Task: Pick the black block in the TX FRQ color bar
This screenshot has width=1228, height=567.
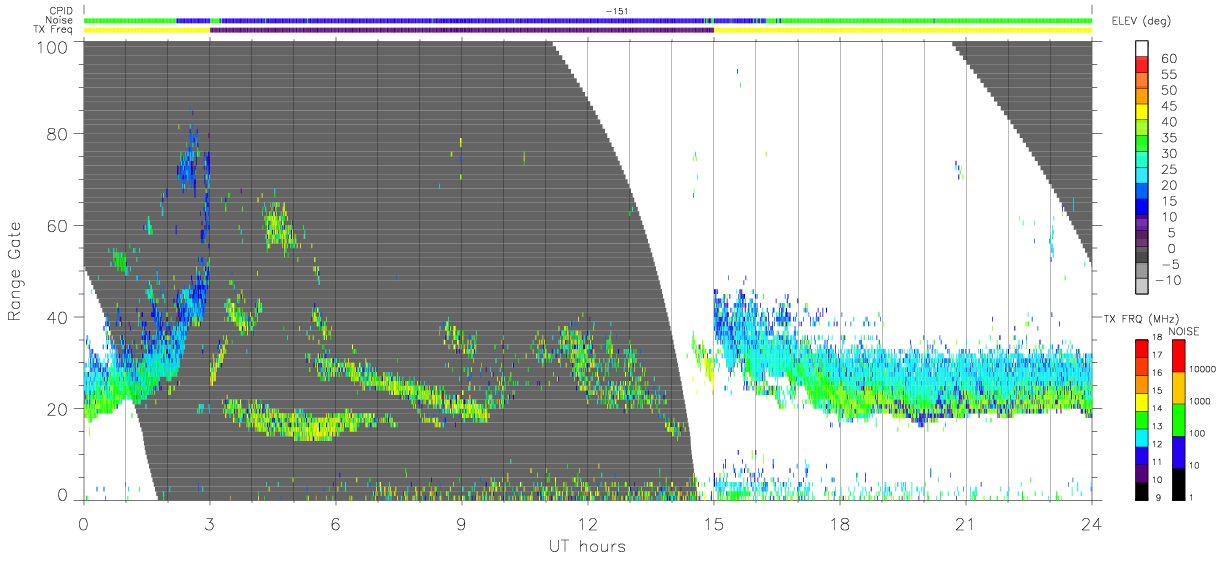Action: 1140,489
